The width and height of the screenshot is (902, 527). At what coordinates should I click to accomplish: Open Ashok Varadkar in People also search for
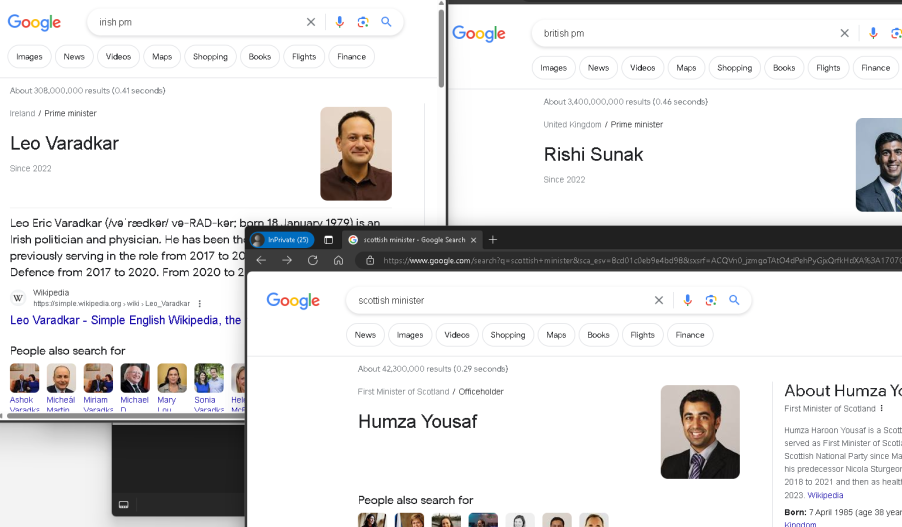click(x=24, y=387)
